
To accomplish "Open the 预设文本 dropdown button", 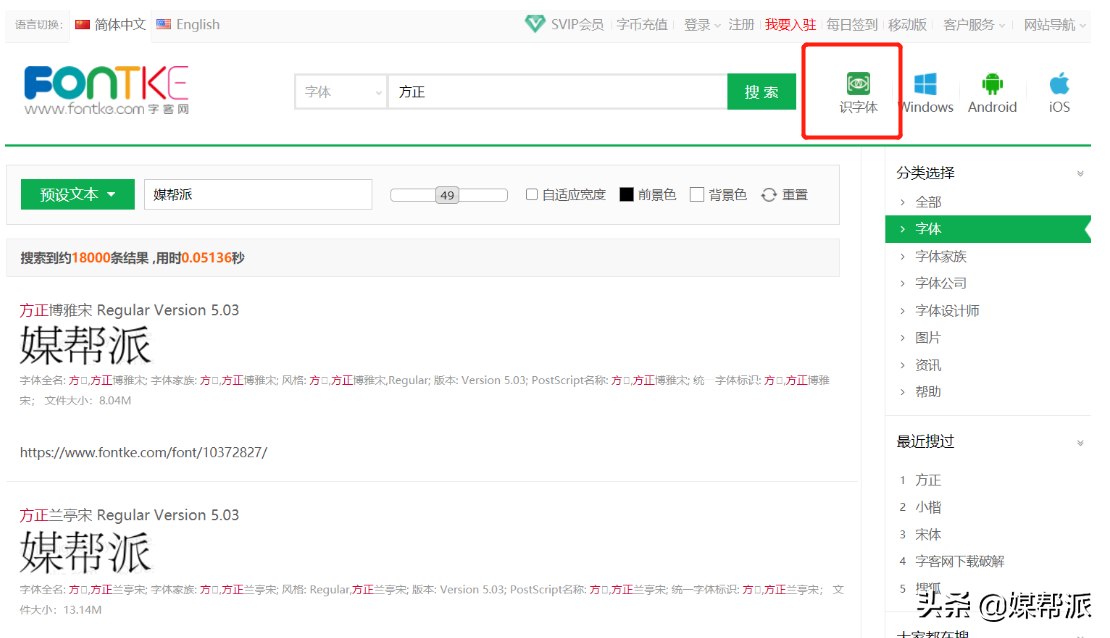I will pos(78,194).
